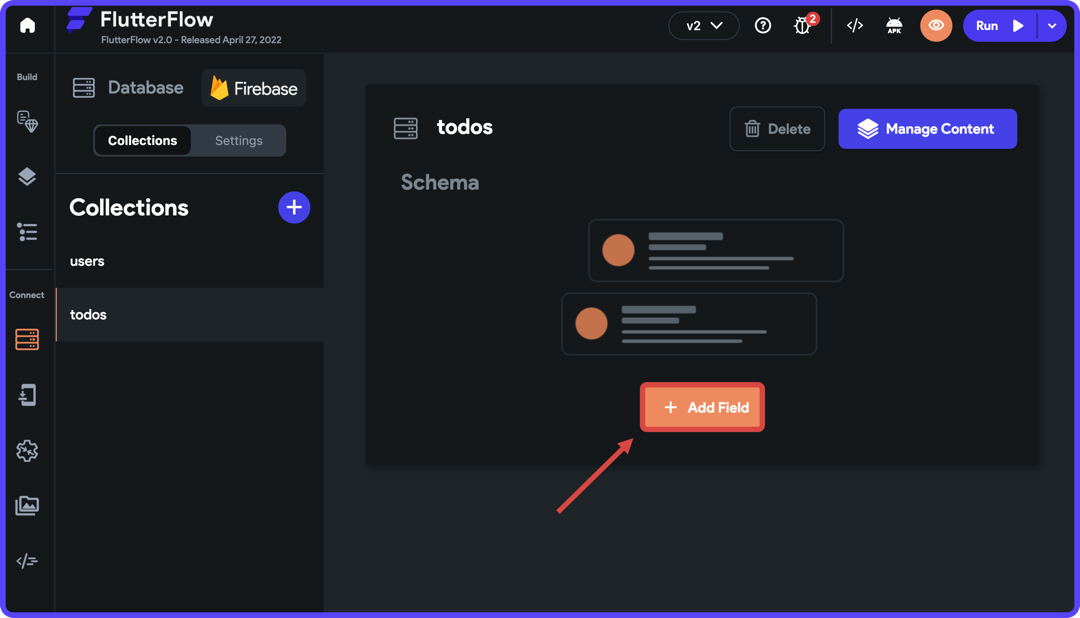Open the FlutterFlow home screen icon
The image size is (1080, 618).
(x=27, y=25)
